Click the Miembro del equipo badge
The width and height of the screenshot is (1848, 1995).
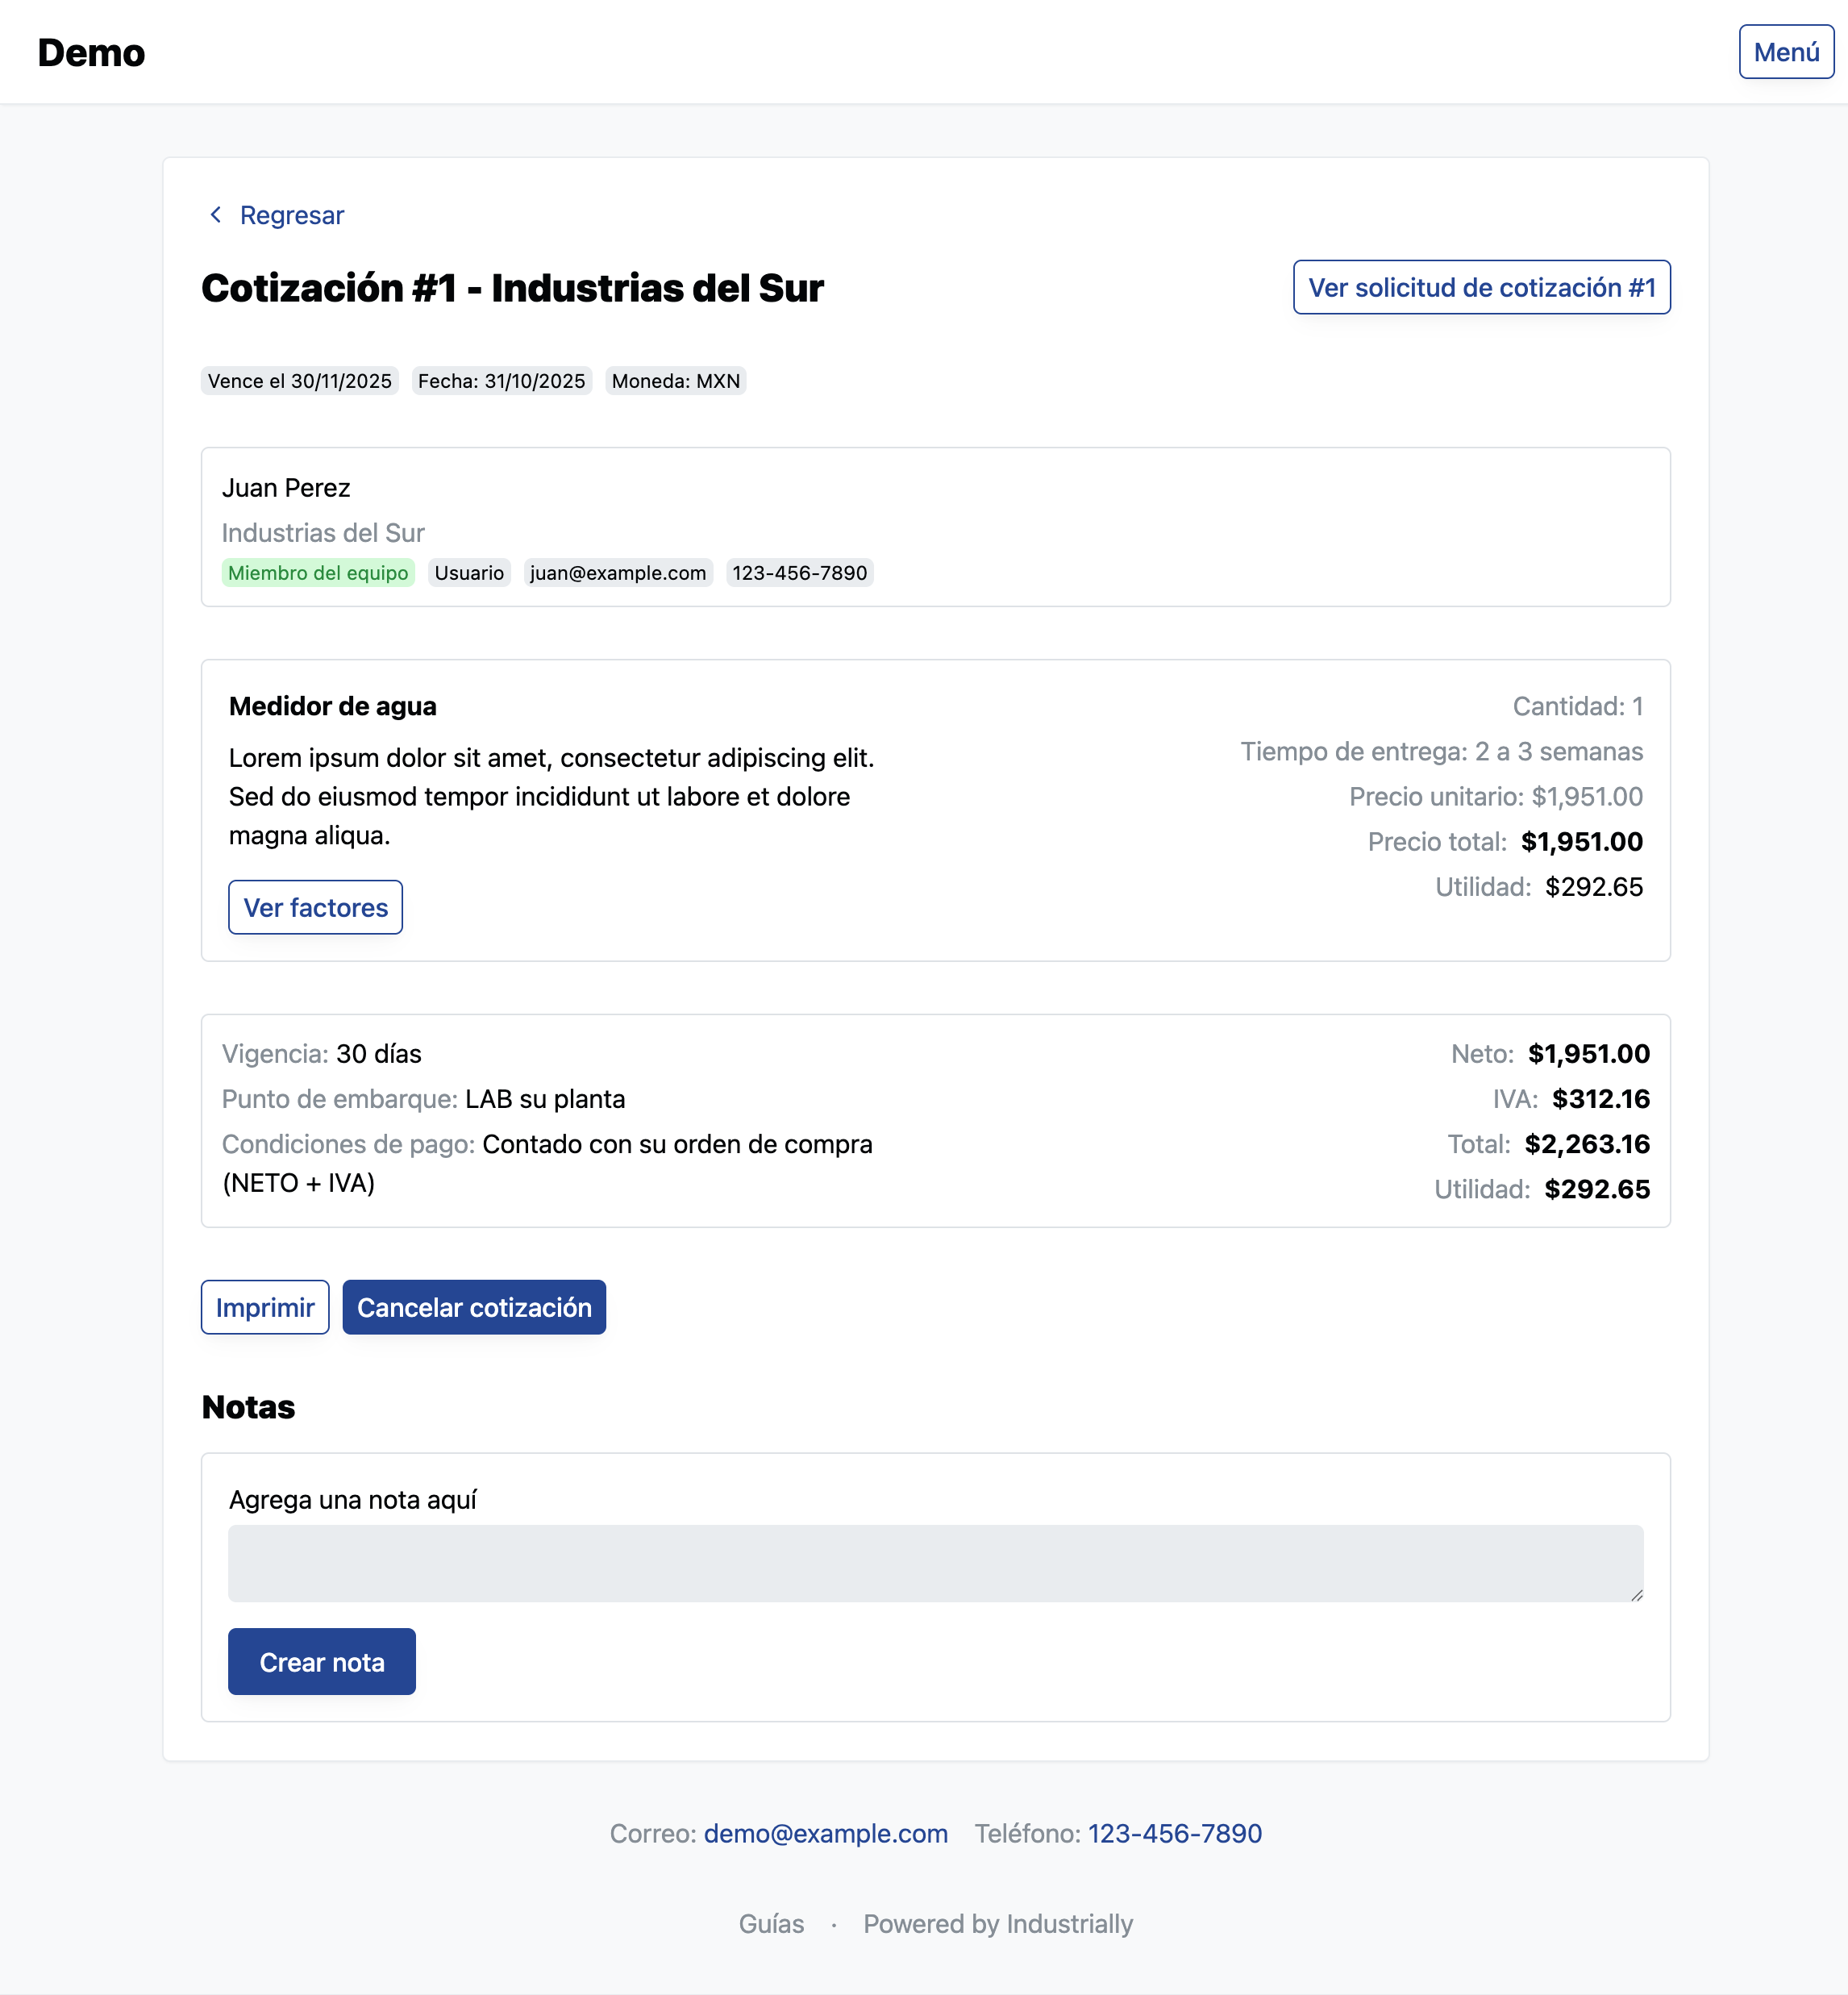click(x=318, y=573)
